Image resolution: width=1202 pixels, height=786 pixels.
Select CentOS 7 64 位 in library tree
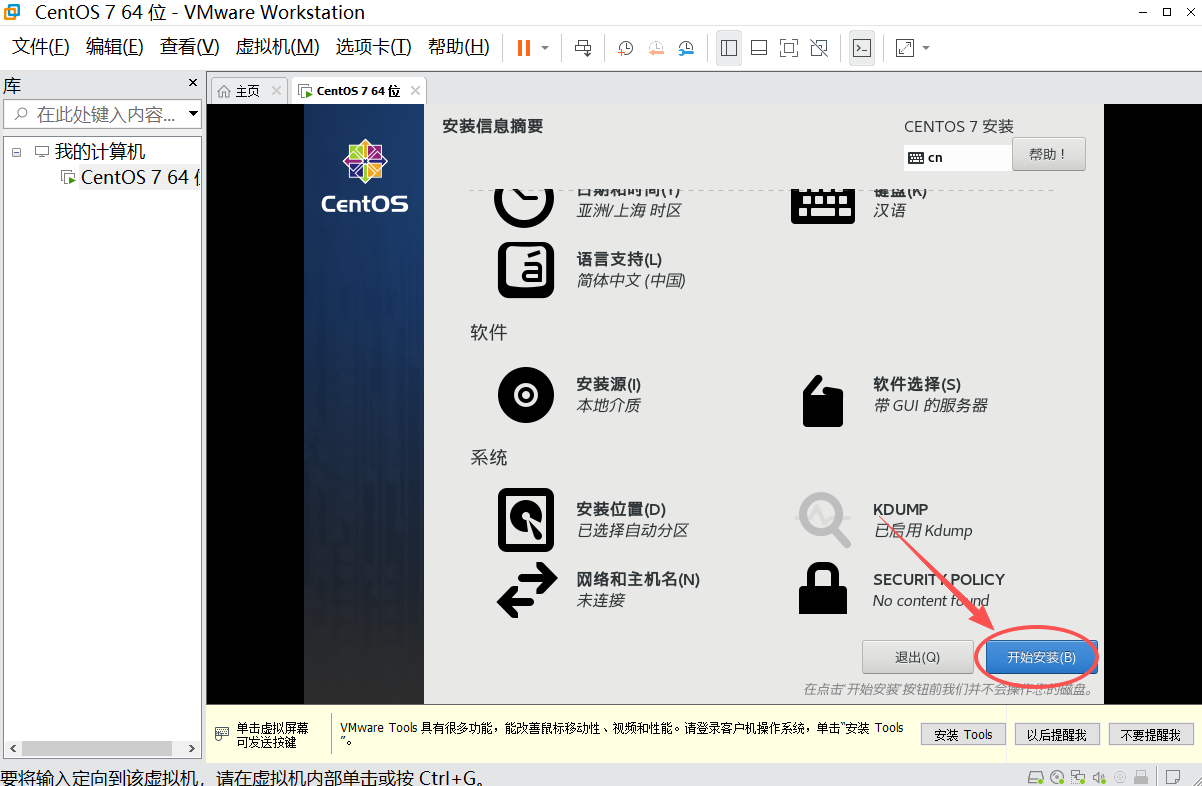click(140, 177)
